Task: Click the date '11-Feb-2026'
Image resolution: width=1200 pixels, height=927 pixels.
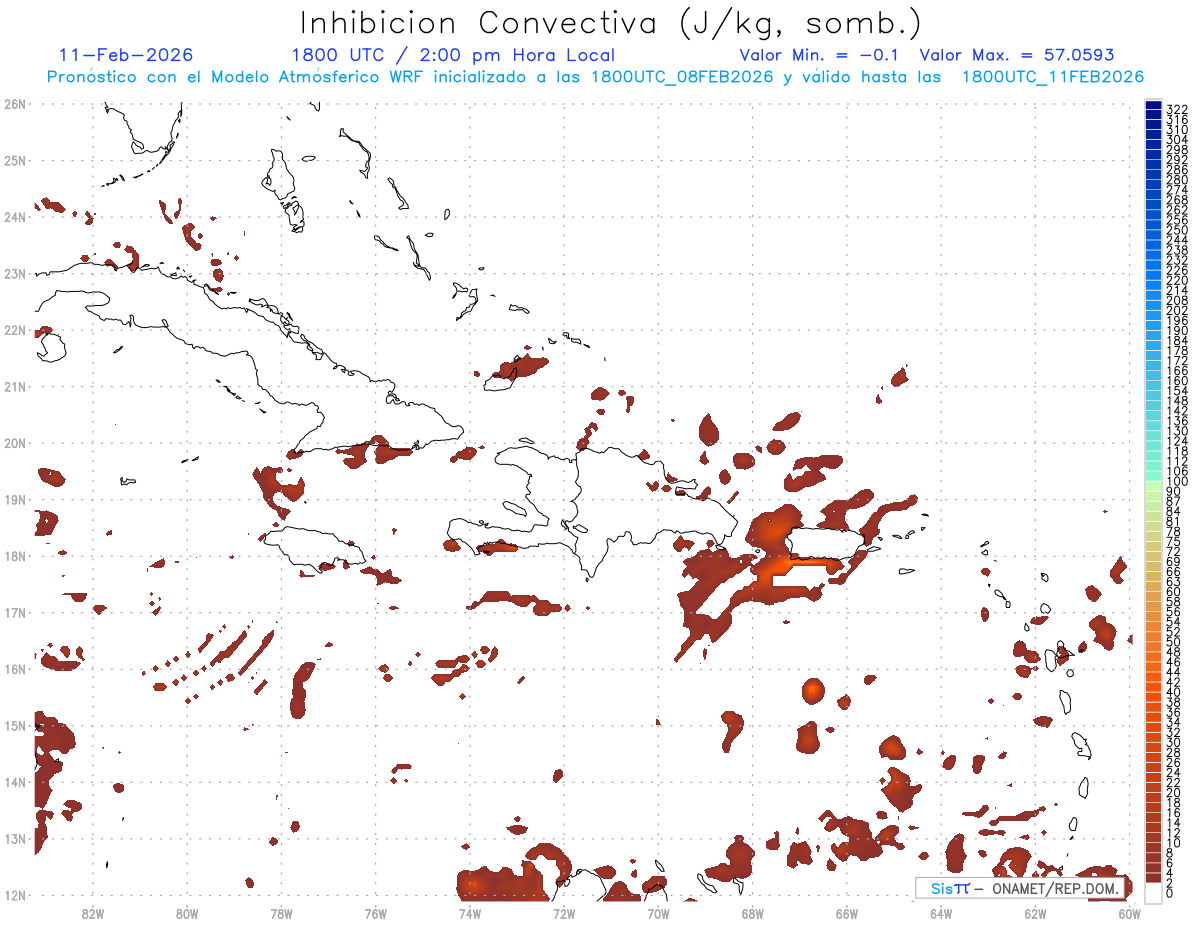Action: coord(126,55)
